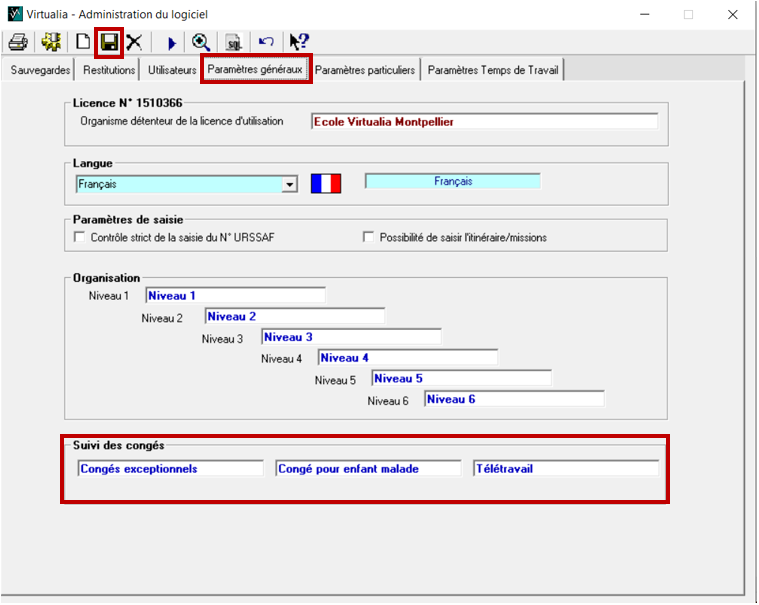
Task: Enable strict URSSAF number control checkbox
Action: pyautogui.click(x=80, y=237)
